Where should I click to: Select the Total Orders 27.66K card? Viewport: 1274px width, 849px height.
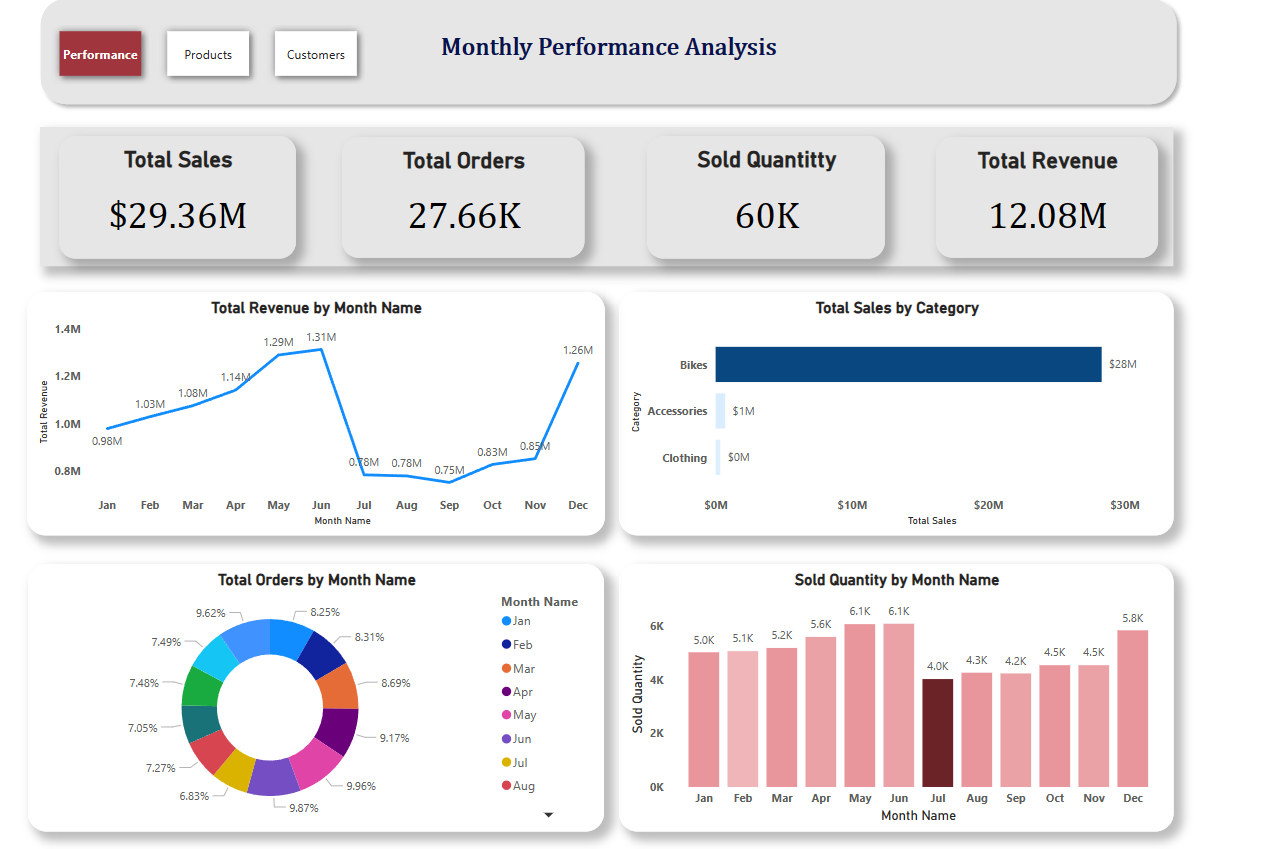[x=463, y=197]
